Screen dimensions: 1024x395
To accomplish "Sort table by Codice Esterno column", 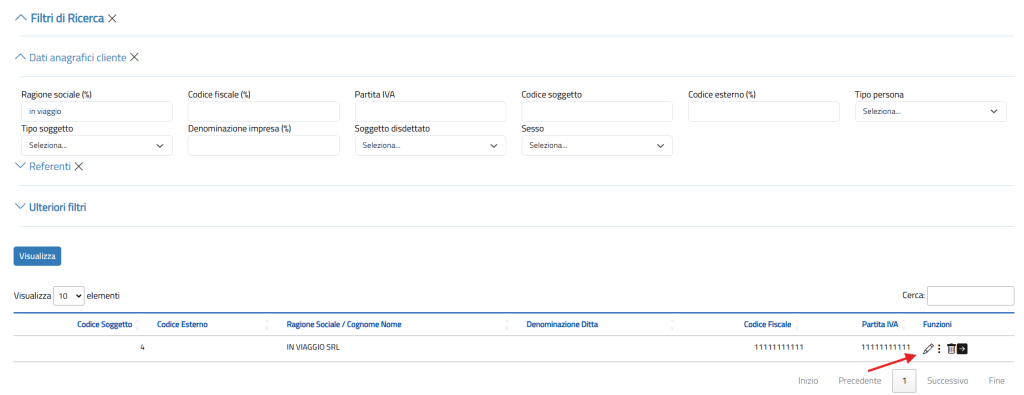I will click(182, 324).
